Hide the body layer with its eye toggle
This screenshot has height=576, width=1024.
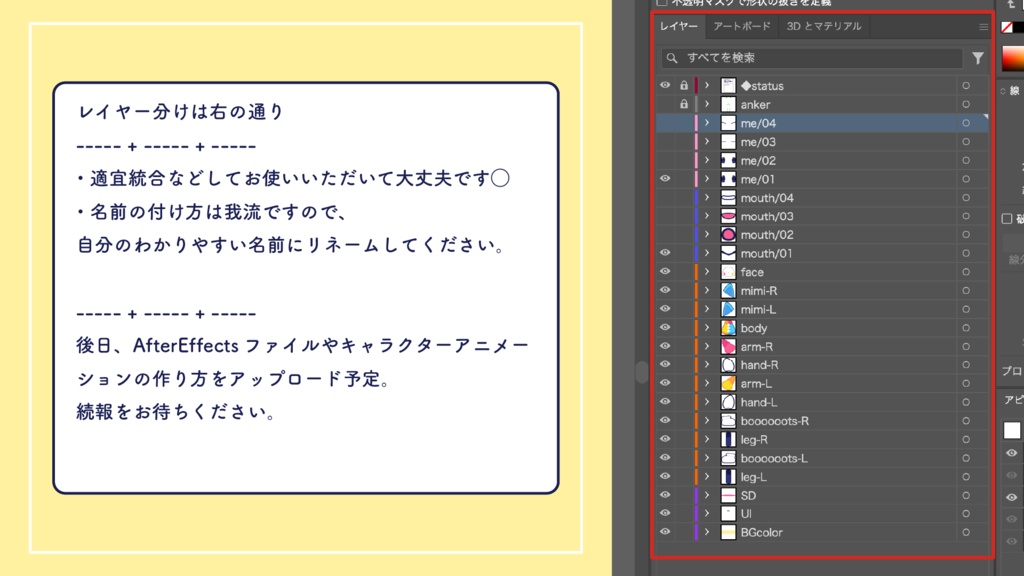coord(664,327)
